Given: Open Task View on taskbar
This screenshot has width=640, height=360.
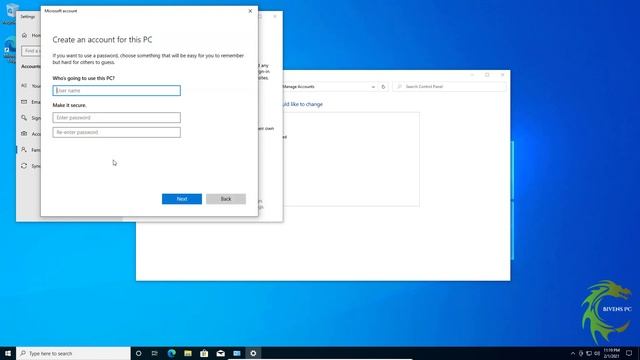Looking at the screenshot, I should click(x=155, y=353).
